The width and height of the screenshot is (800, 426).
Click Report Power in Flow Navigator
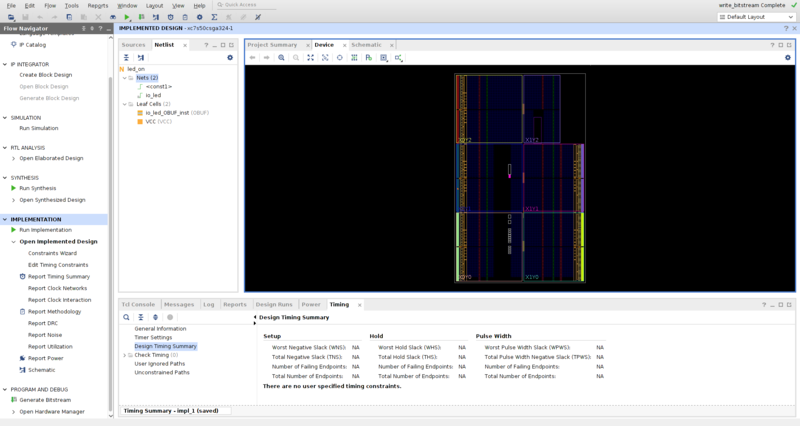point(45,358)
